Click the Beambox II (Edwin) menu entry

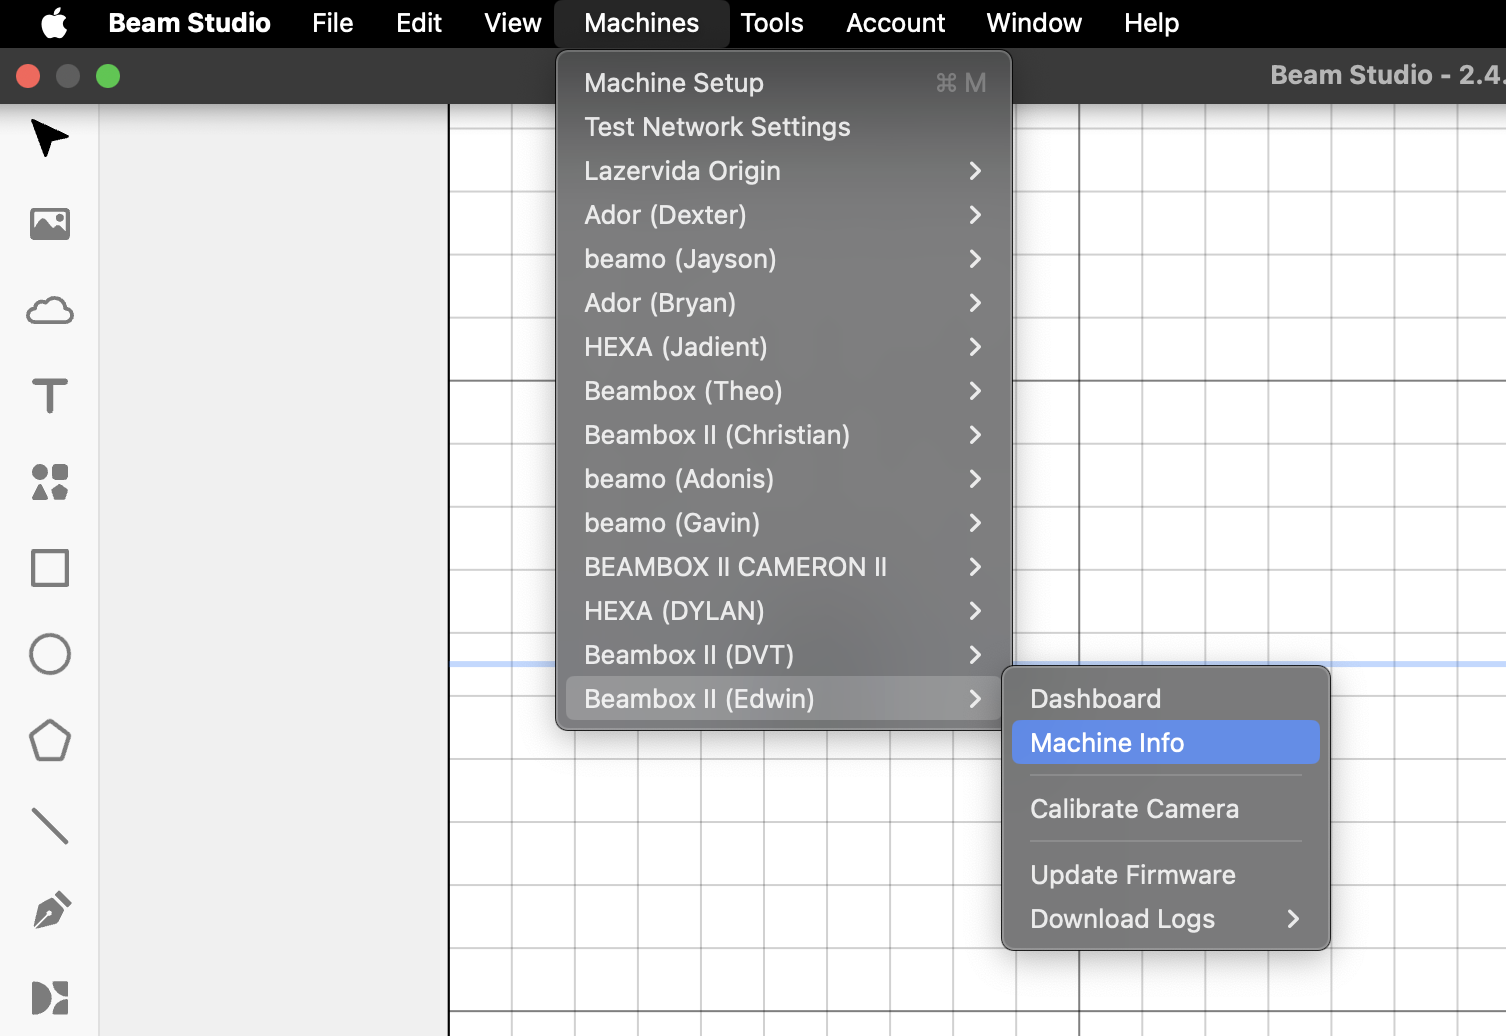tap(784, 699)
